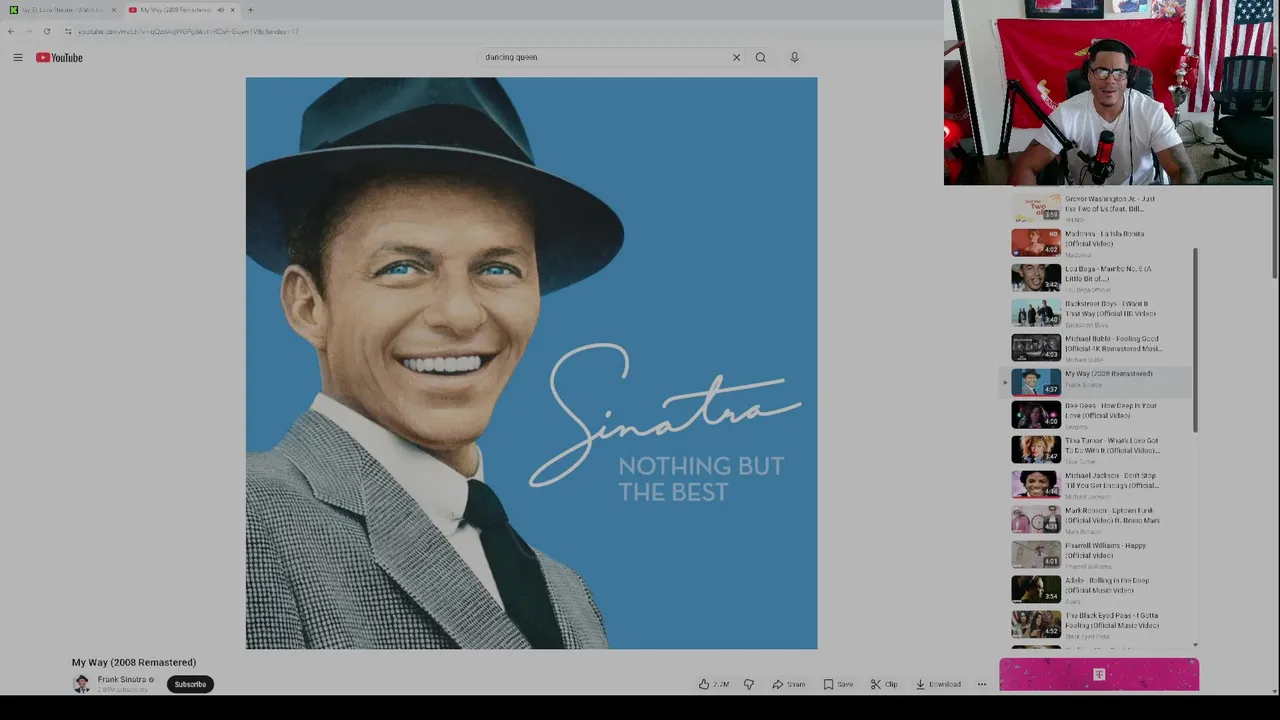Open the YouTube hamburger guide menu

click(18, 58)
